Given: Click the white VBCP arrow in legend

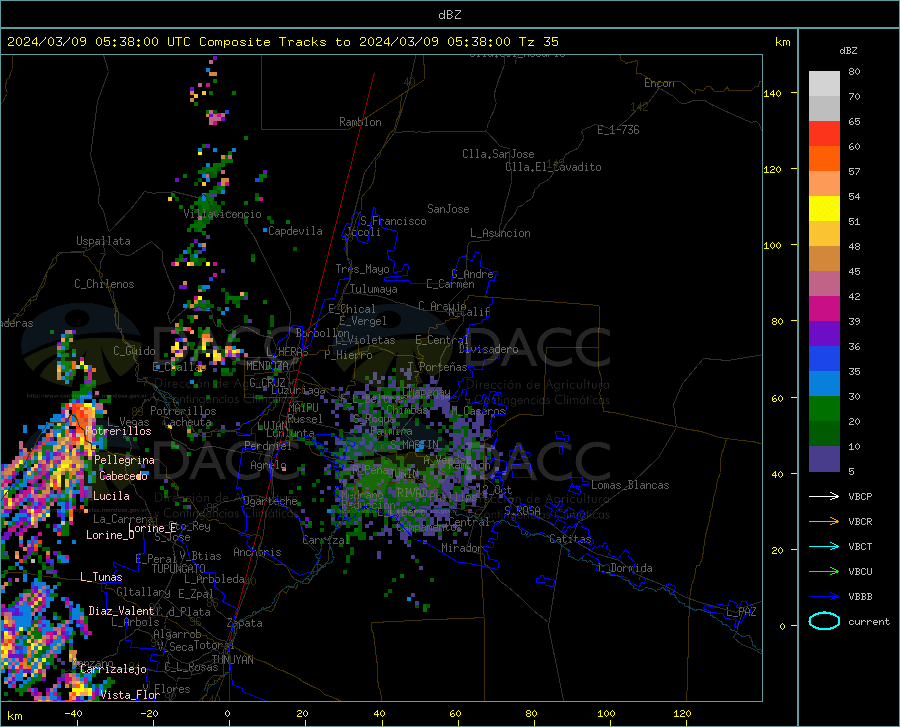Looking at the screenshot, I should pyautogui.click(x=824, y=496).
